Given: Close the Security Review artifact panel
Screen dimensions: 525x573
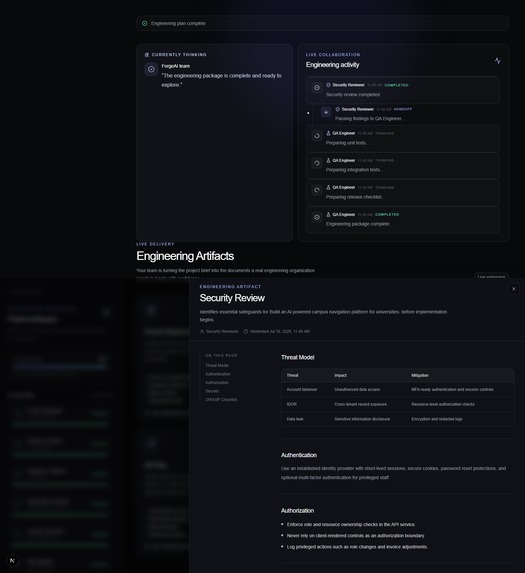Looking at the screenshot, I should 513,289.
